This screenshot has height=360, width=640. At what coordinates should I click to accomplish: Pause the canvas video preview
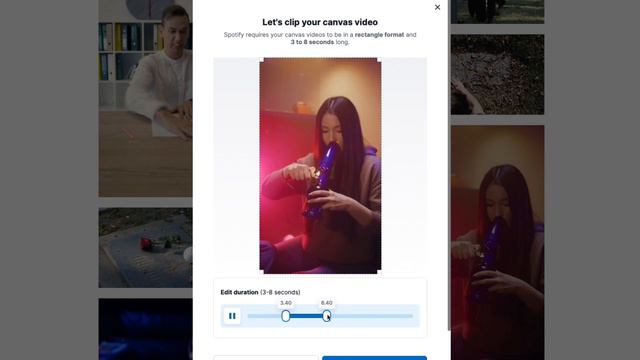click(232, 316)
